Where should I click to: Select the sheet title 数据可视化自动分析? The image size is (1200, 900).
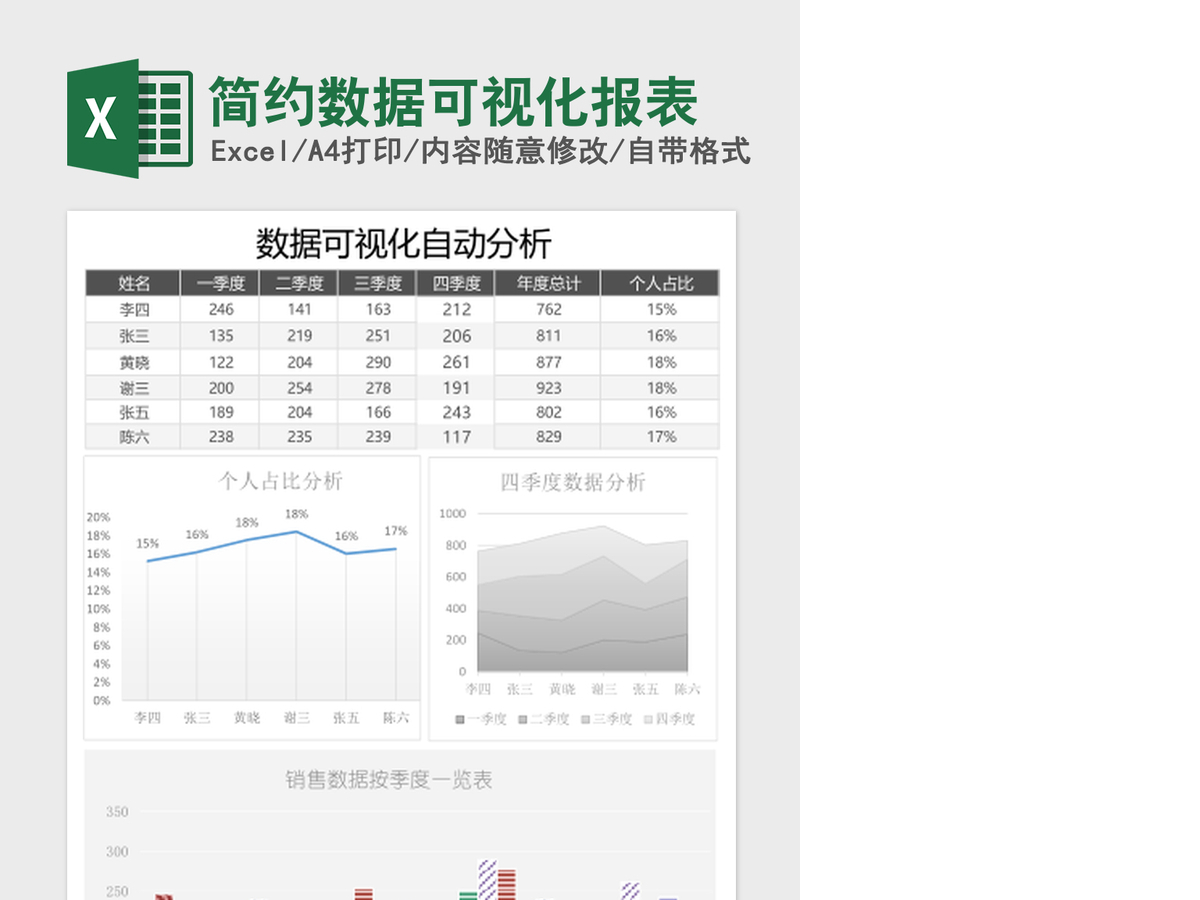click(x=403, y=244)
